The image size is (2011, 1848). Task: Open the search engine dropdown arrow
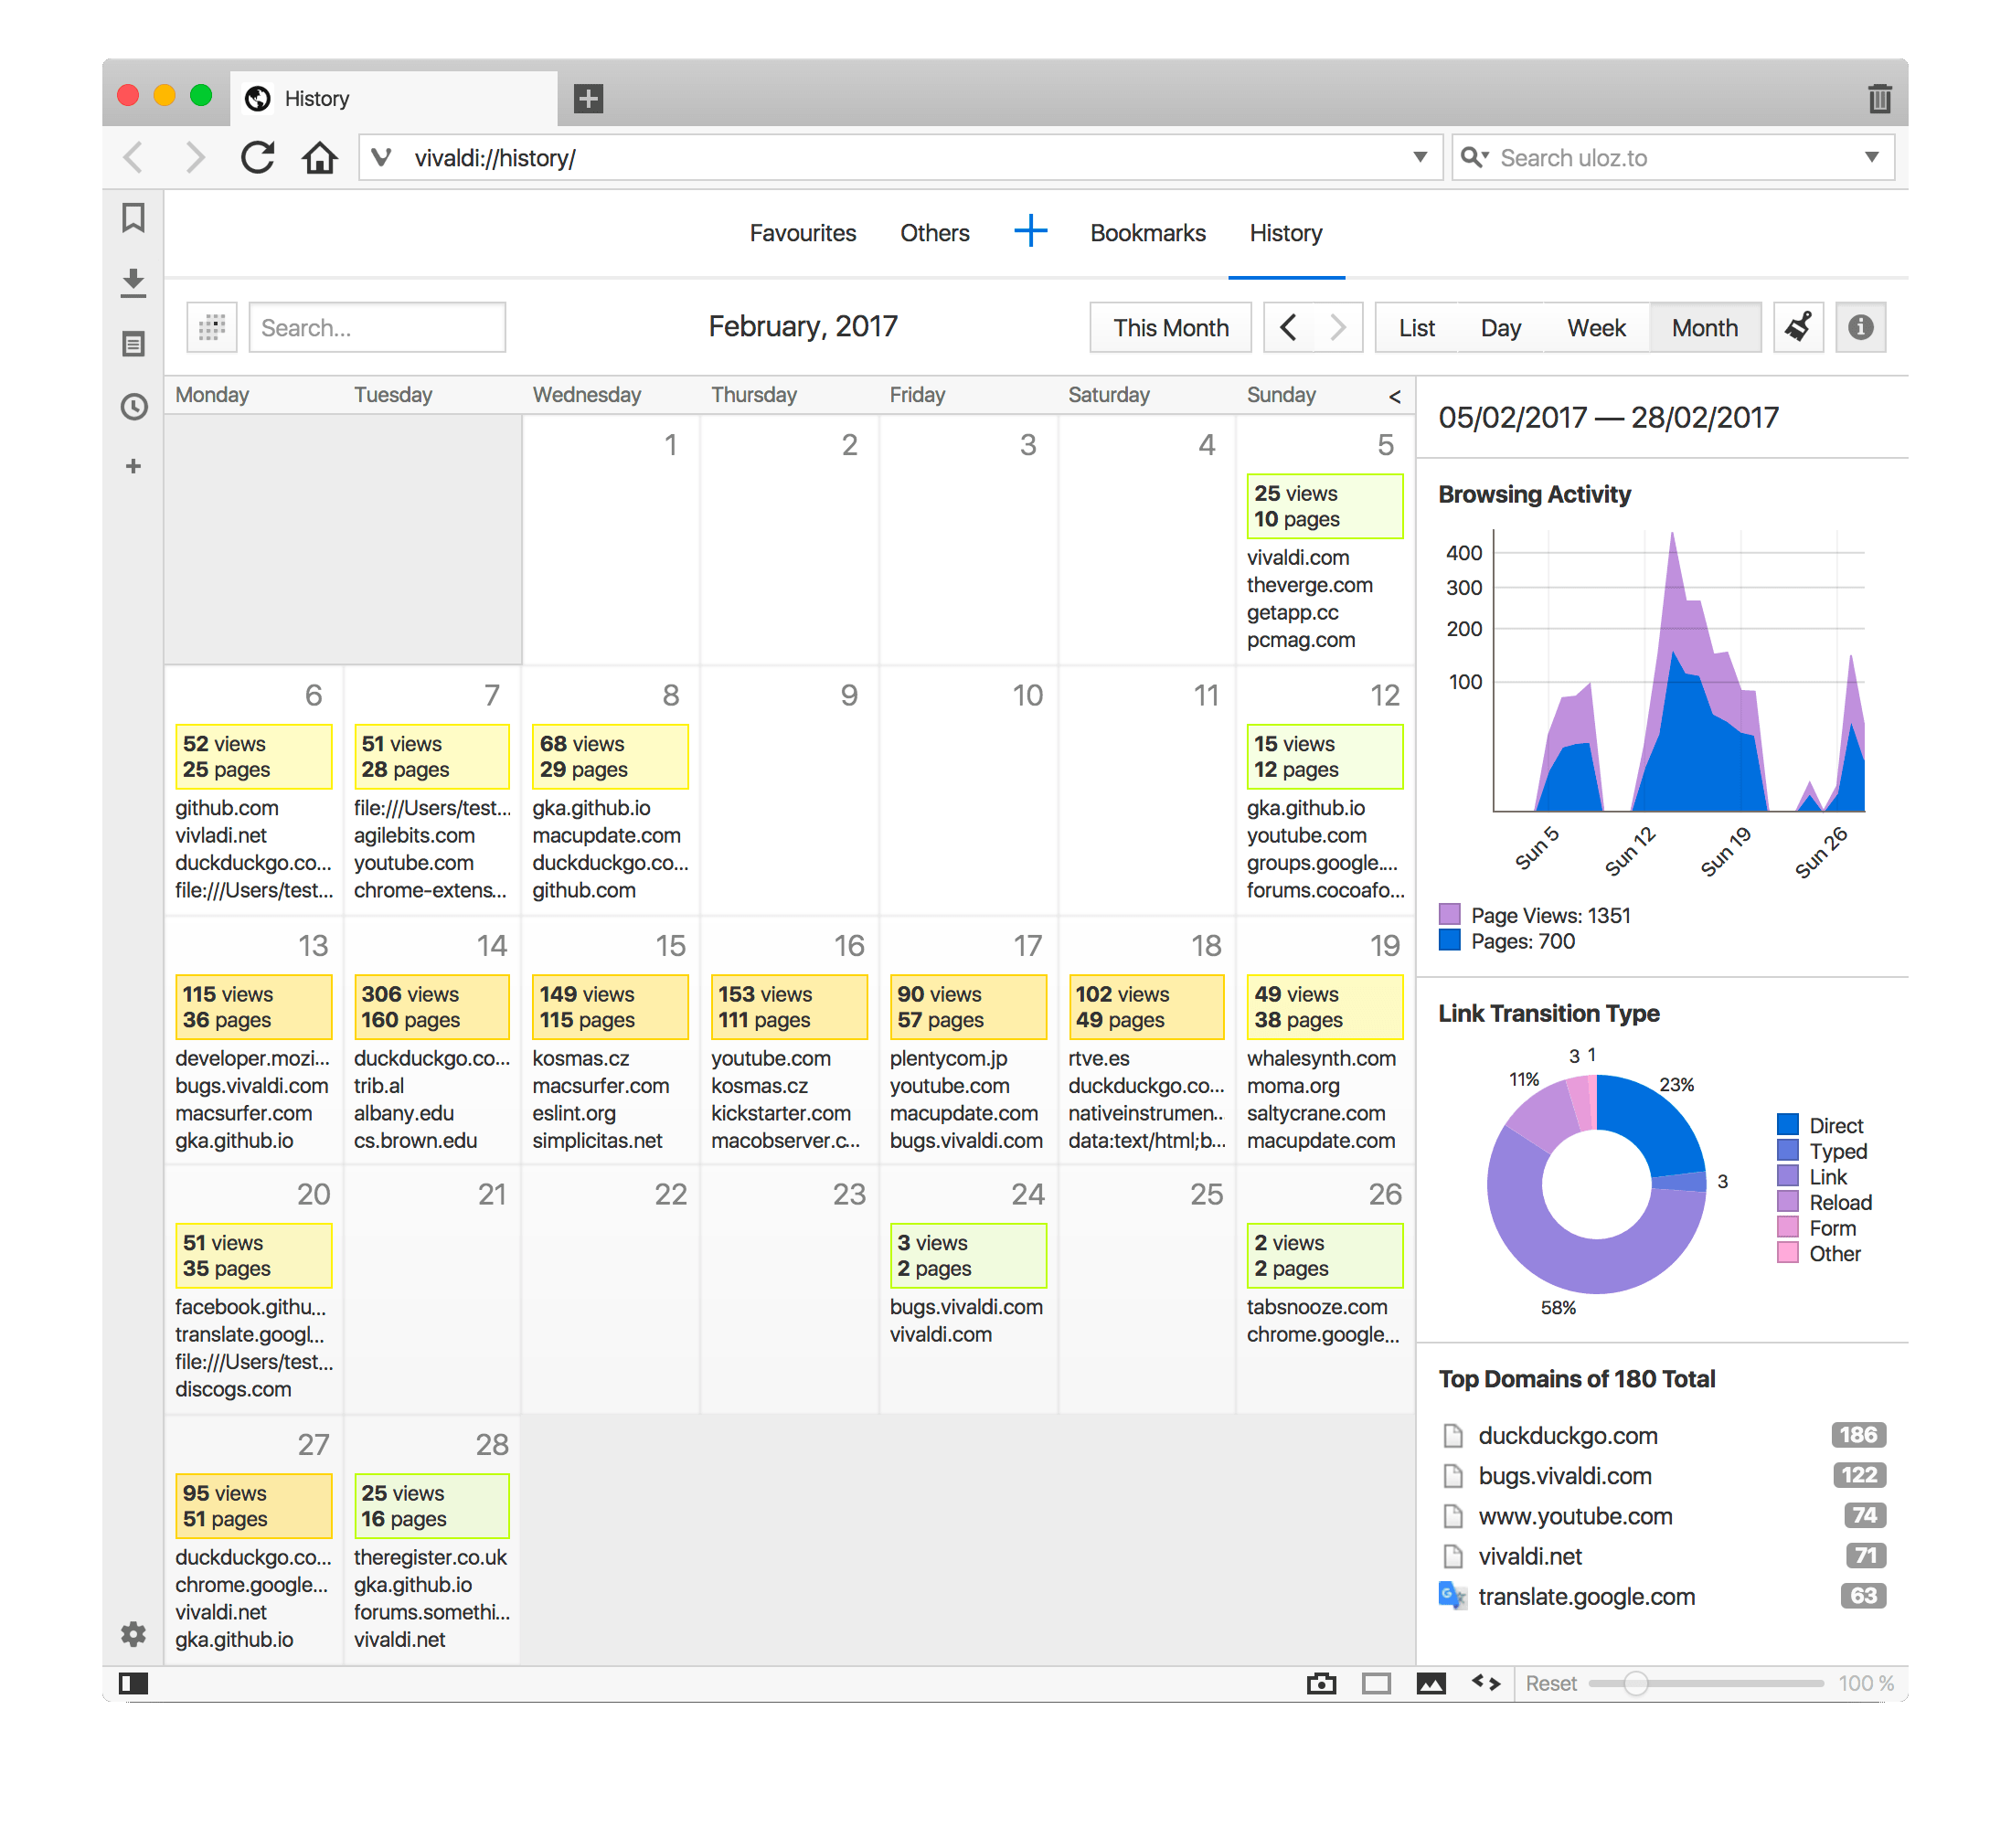1871,157
